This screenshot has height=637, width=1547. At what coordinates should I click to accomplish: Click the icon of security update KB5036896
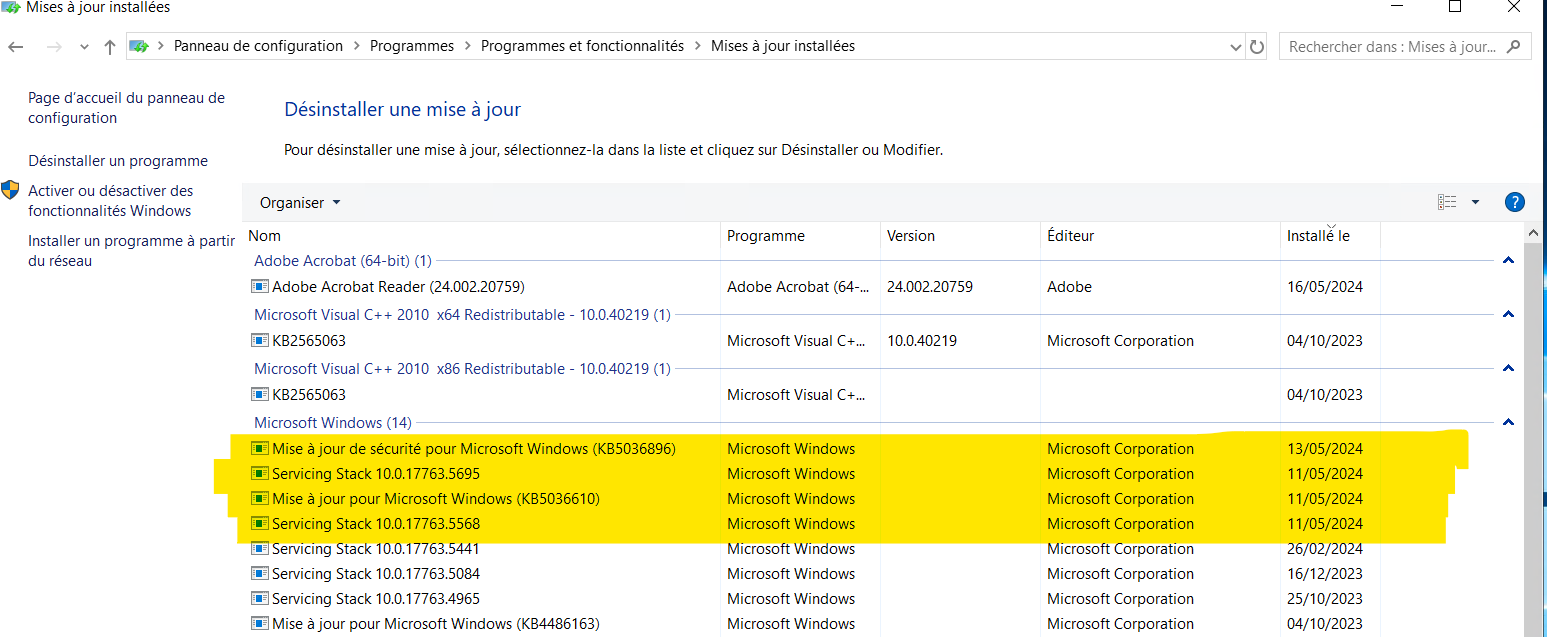click(x=260, y=449)
